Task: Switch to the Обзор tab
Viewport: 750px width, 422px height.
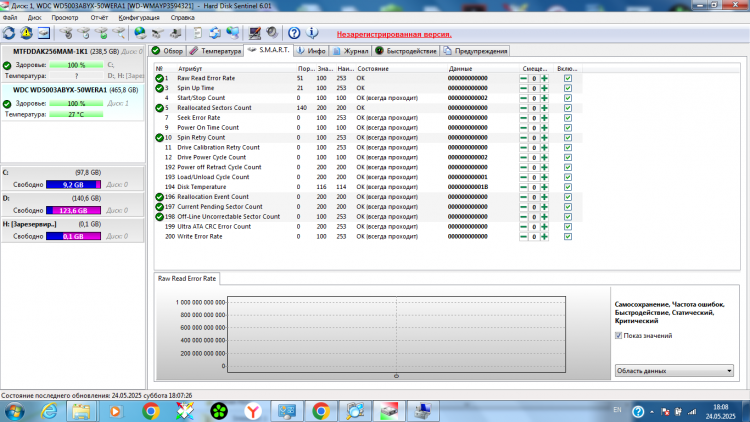Action: tap(167, 51)
